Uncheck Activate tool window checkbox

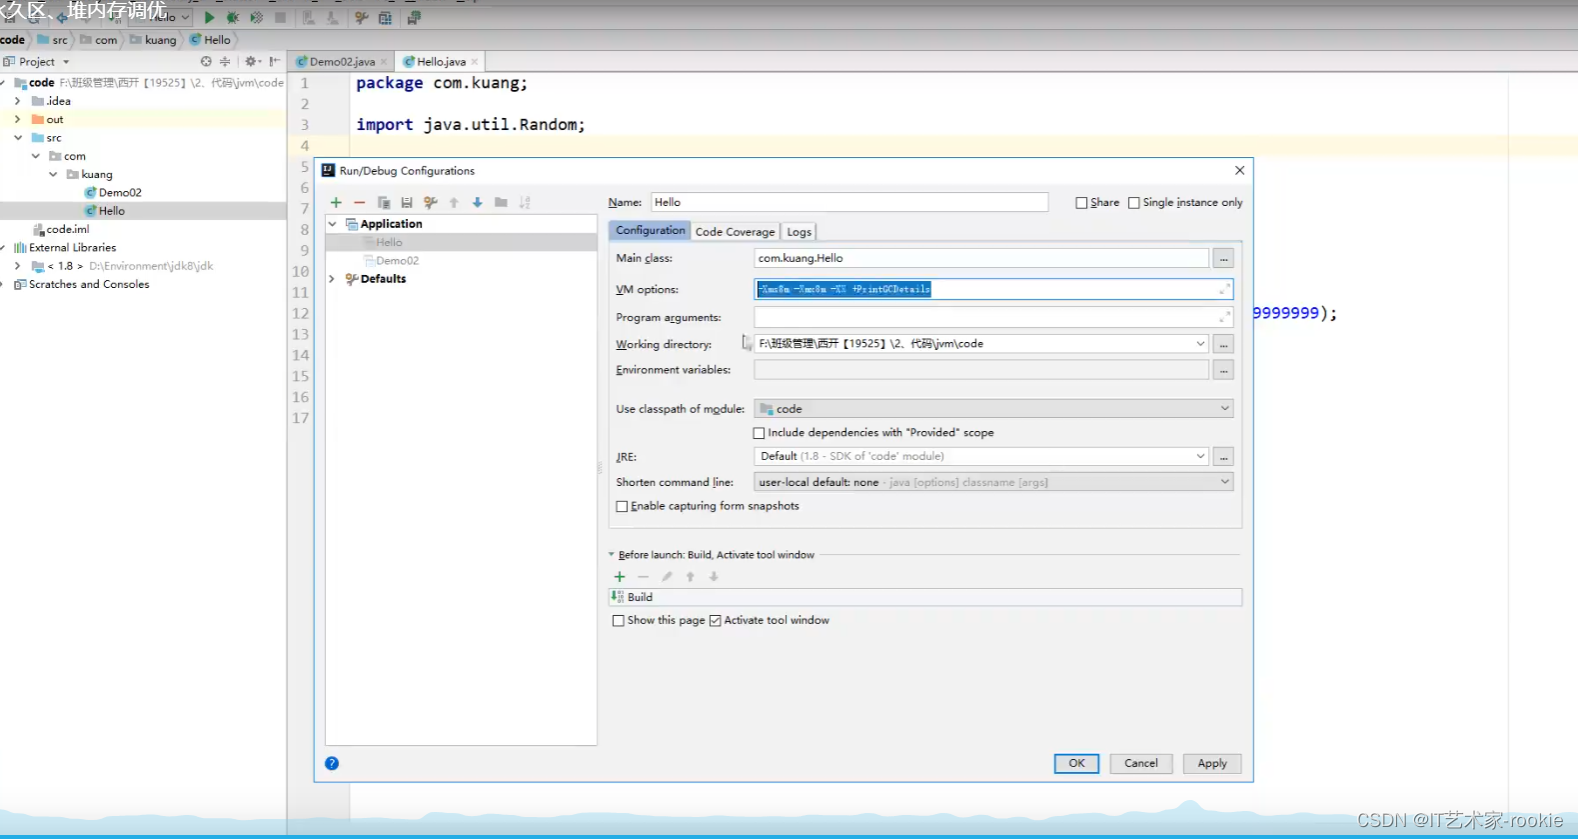click(715, 621)
